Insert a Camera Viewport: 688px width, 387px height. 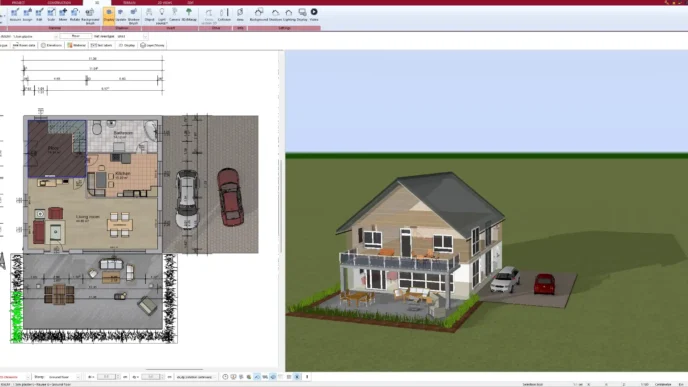tap(174, 14)
